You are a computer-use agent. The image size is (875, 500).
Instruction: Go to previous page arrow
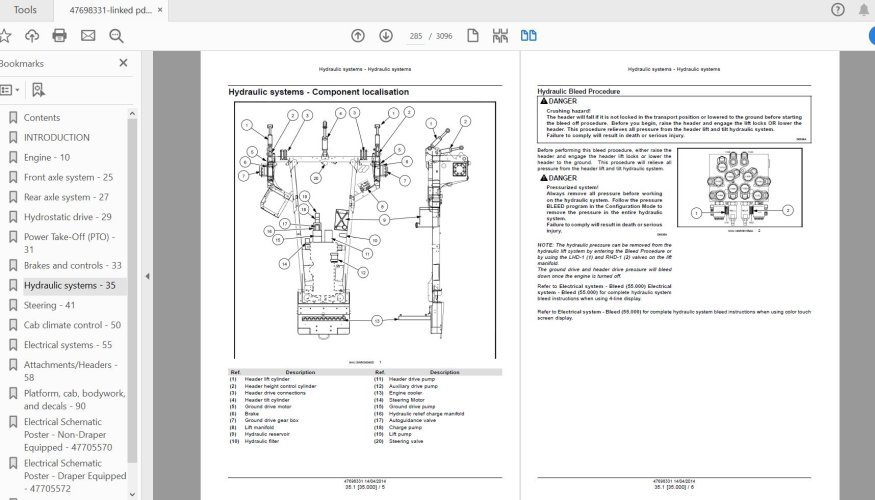[358, 36]
